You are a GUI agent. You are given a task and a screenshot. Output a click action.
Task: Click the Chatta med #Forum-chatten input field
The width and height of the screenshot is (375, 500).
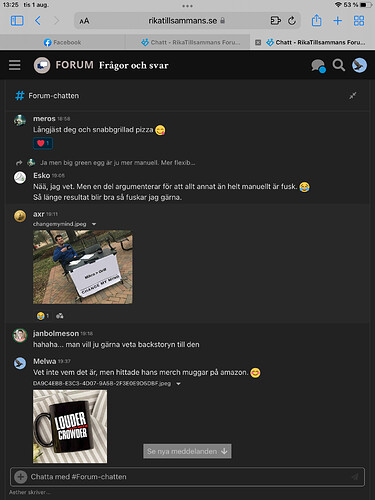[187, 477]
